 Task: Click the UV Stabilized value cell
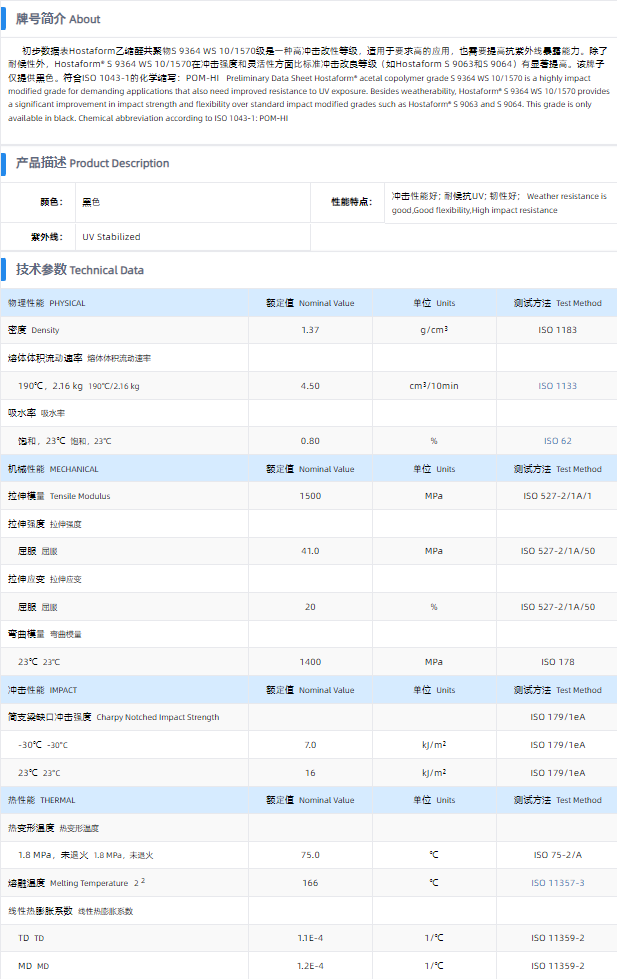(x=111, y=237)
